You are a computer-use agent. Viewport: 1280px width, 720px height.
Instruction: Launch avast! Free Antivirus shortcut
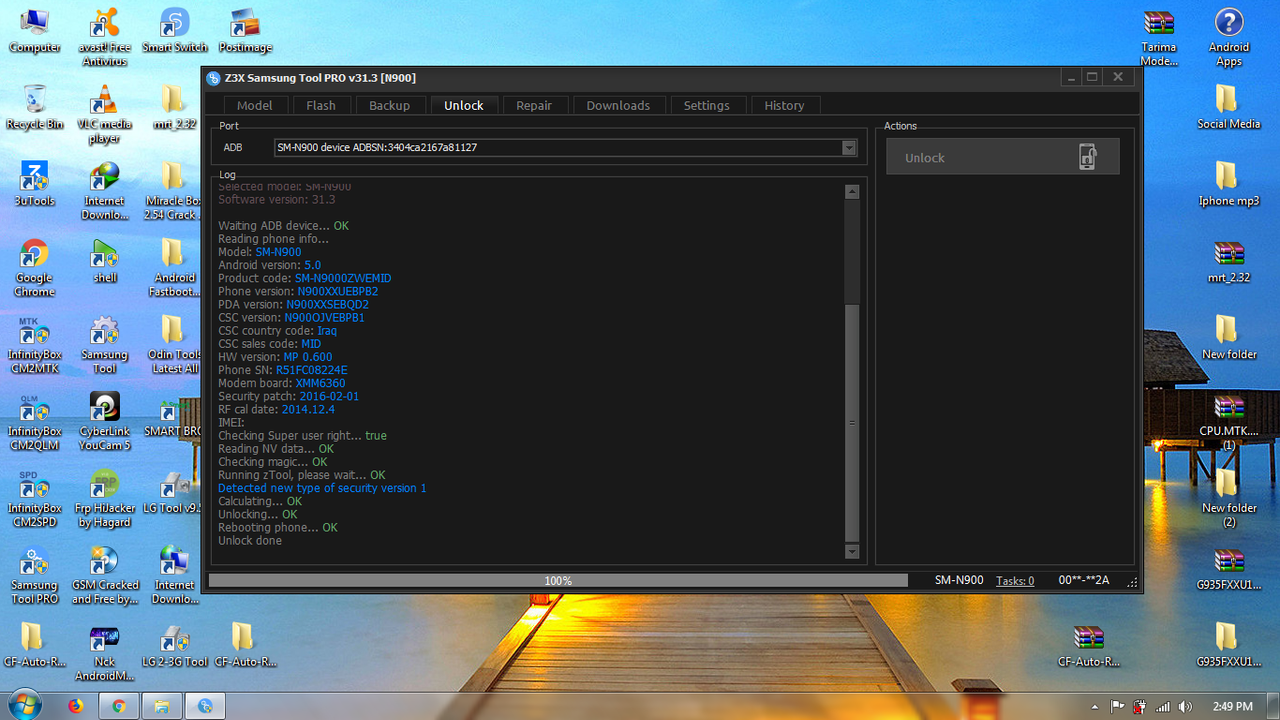click(x=104, y=37)
